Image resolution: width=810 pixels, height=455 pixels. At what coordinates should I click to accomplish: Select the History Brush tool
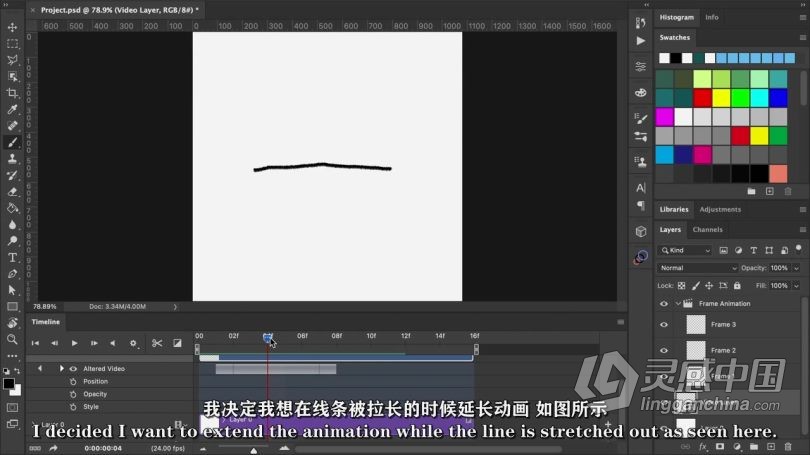[12, 176]
